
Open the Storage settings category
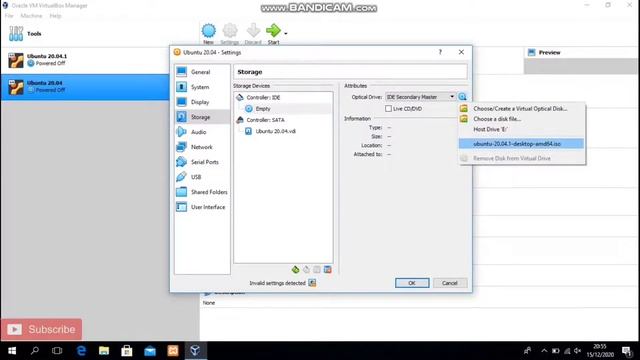tap(202, 117)
